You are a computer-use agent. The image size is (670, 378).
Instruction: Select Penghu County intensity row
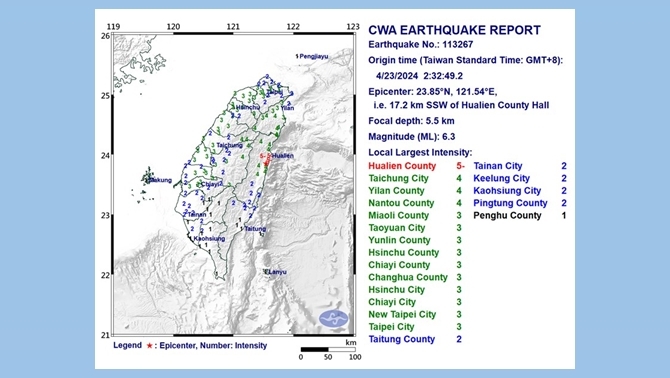coord(520,216)
